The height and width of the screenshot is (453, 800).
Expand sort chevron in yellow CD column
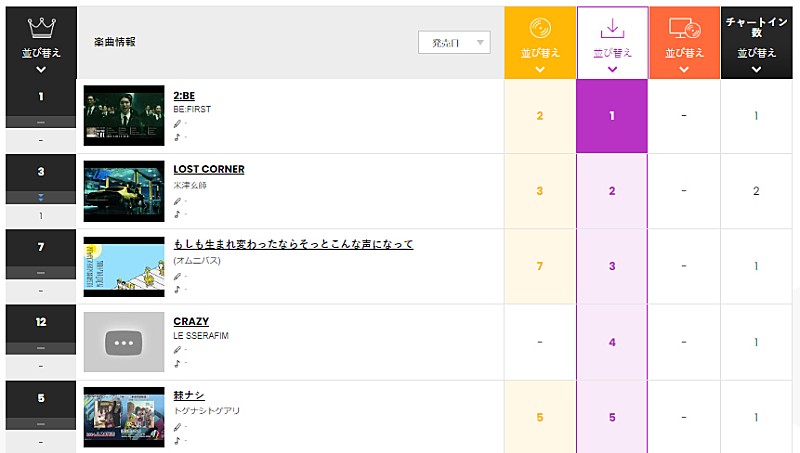coord(540,70)
